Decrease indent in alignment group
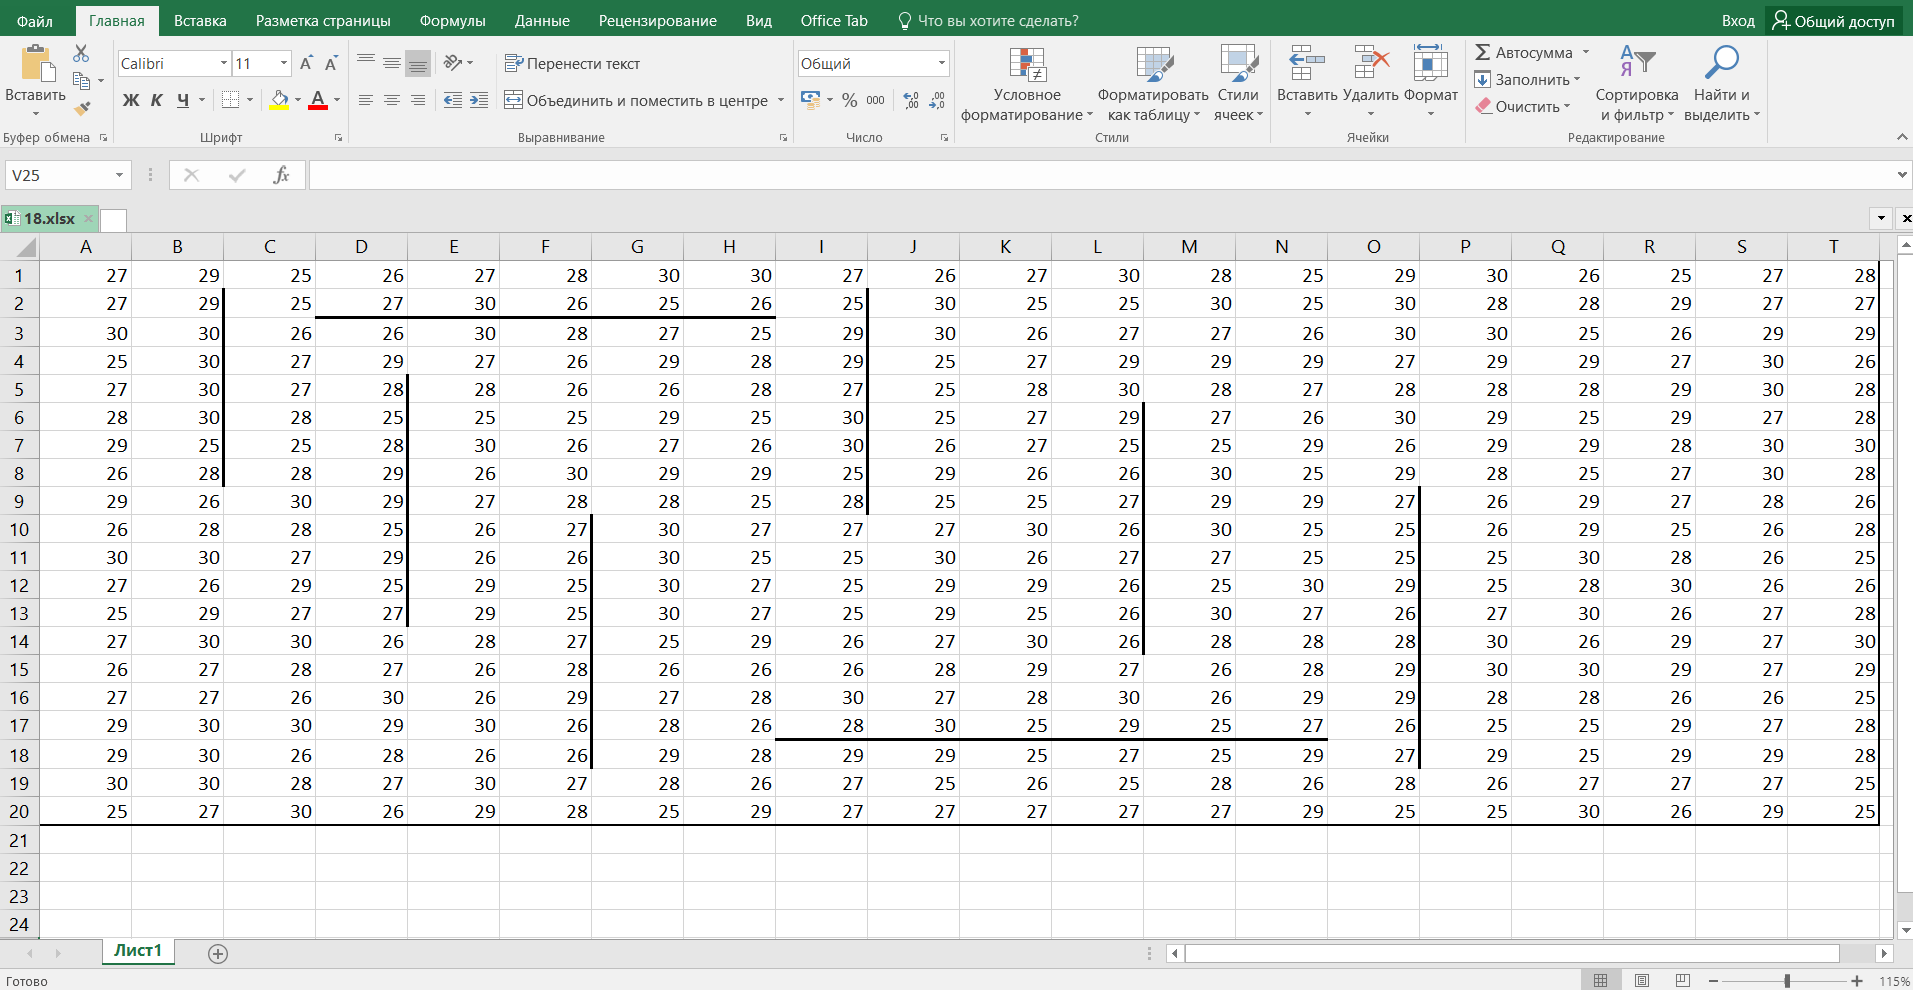This screenshot has width=1913, height=990. pyautogui.click(x=453, y=100)
